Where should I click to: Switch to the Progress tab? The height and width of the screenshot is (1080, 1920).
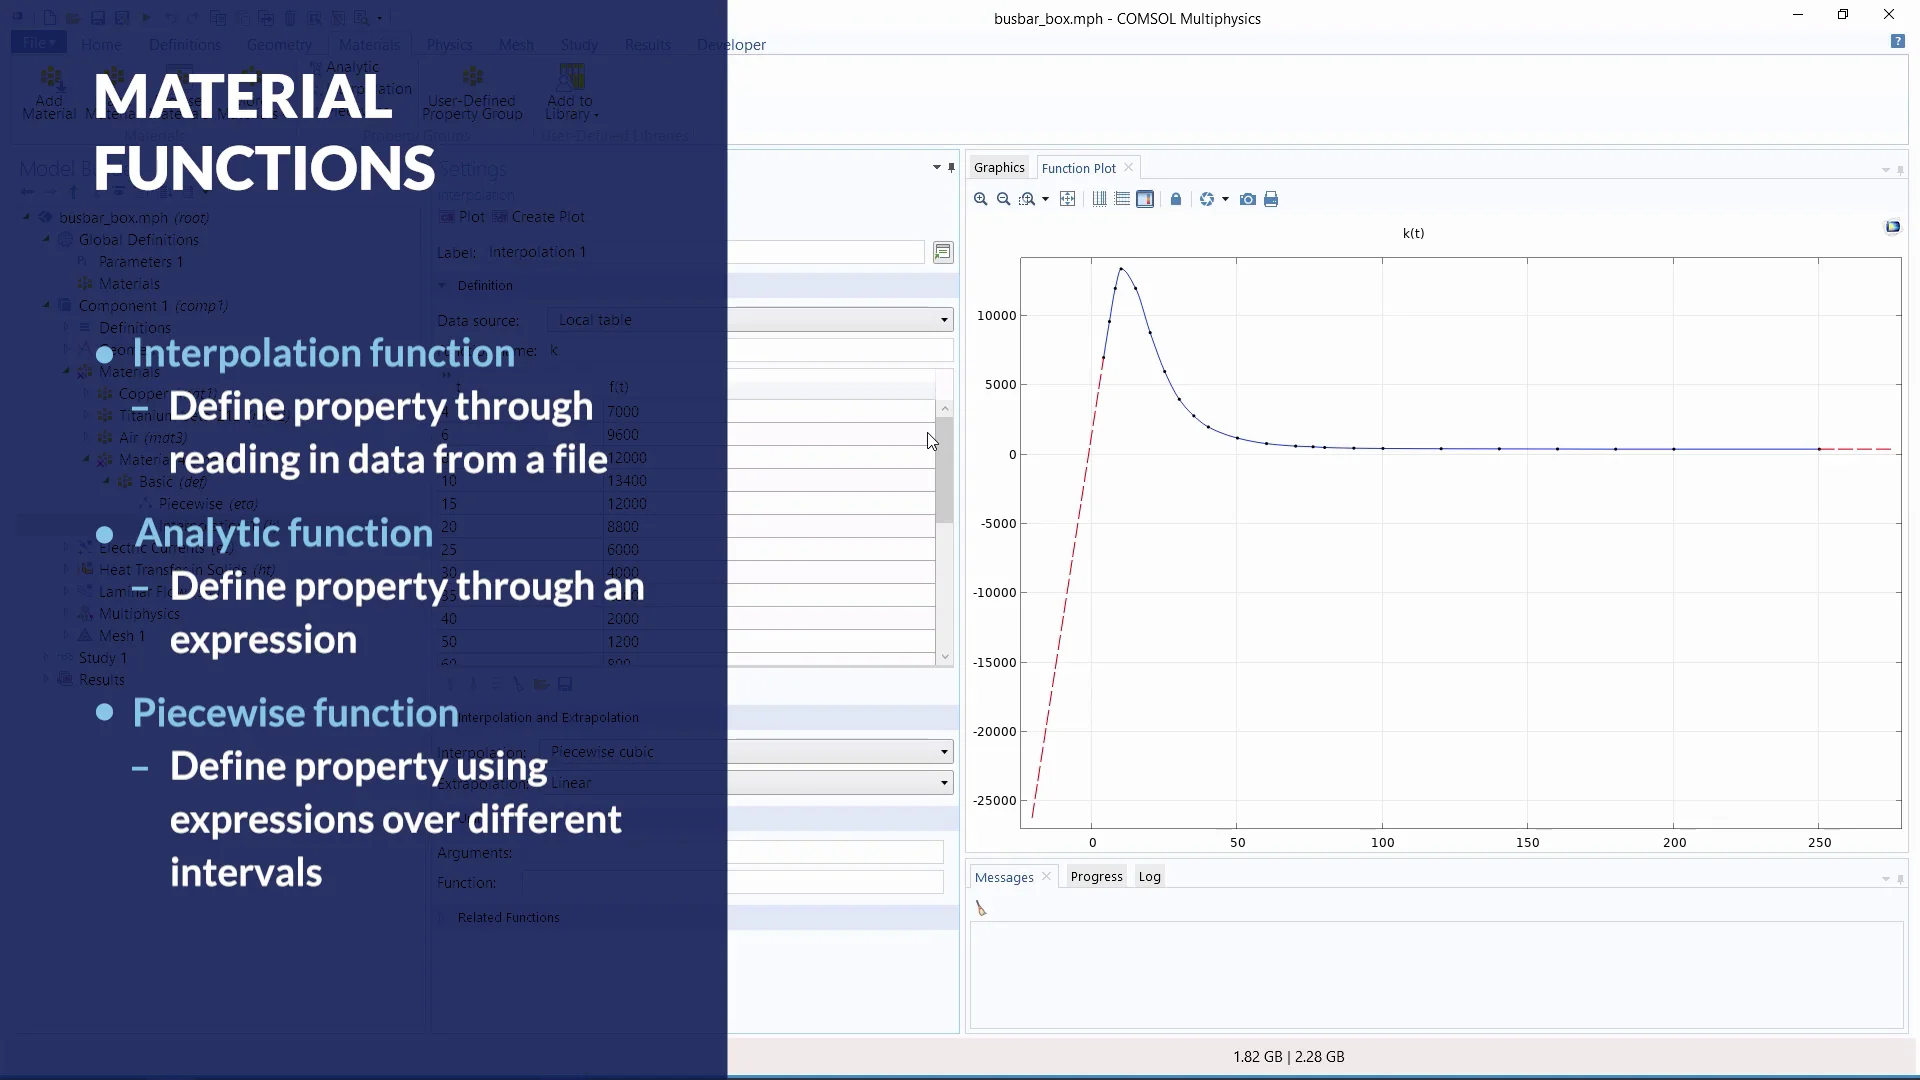(x=1096, y=877)
